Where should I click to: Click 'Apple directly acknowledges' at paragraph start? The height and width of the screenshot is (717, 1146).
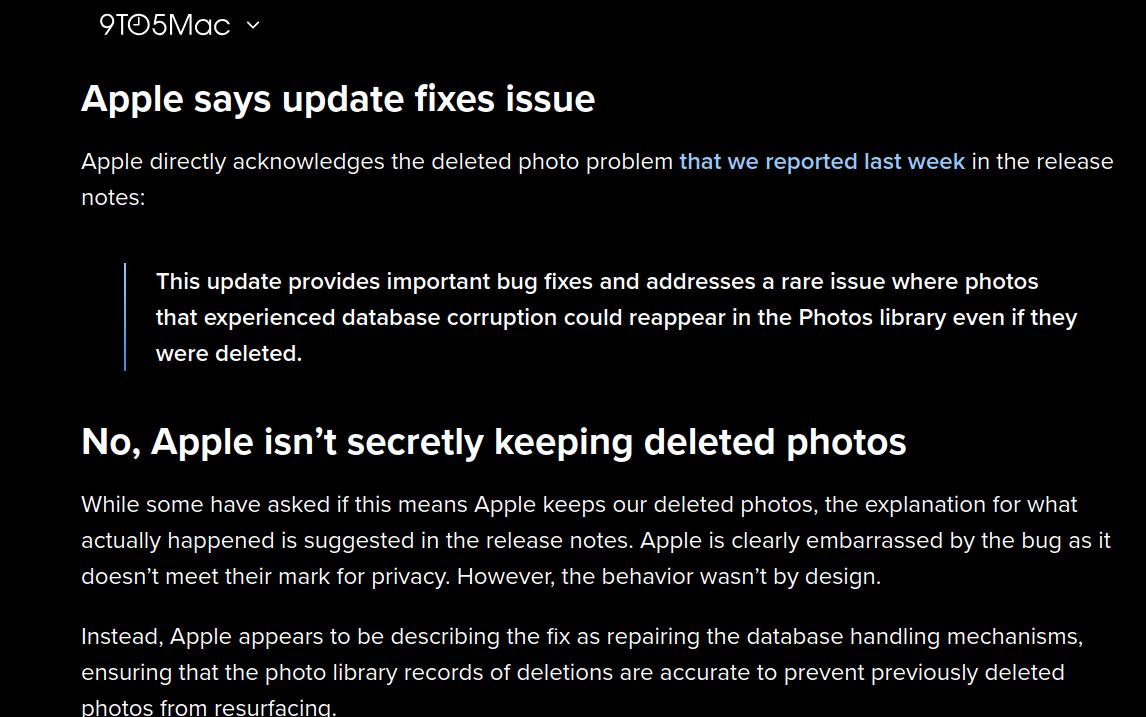click(232, 162)
